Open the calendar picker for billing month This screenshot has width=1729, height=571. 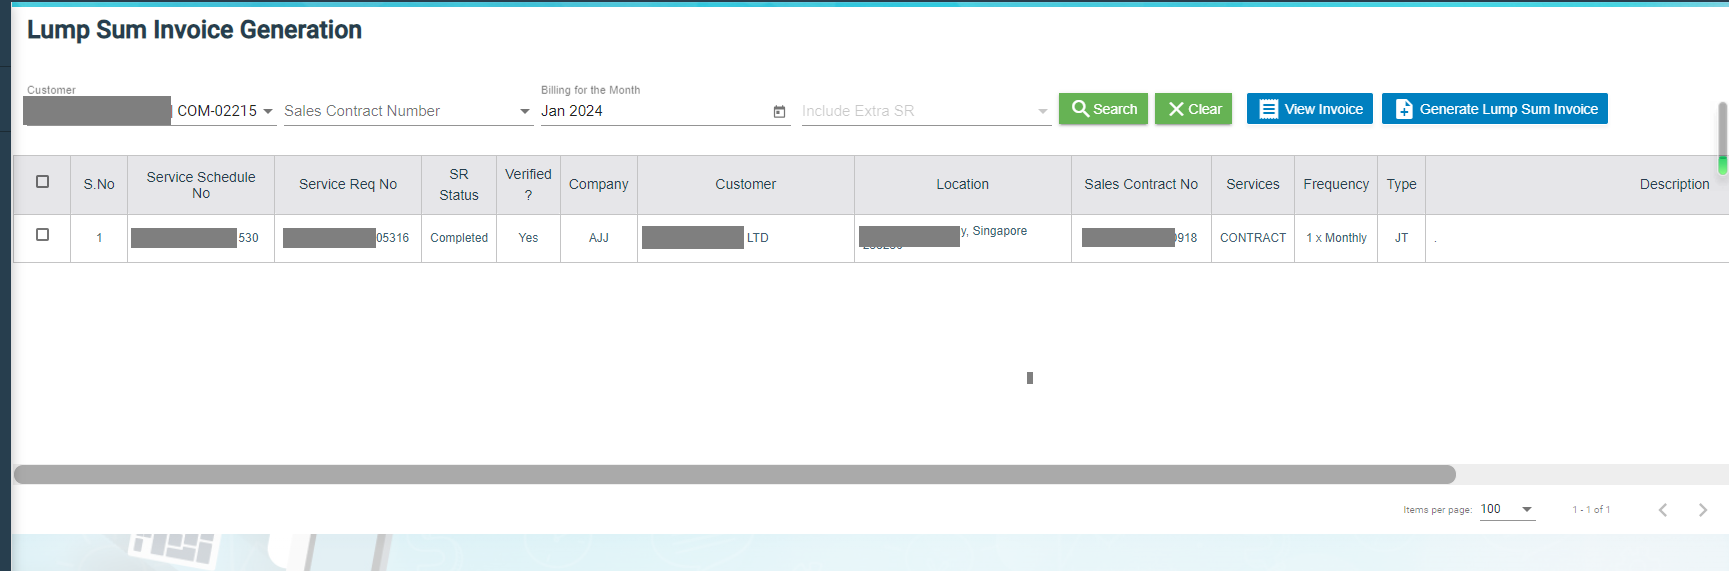(779, 112)
